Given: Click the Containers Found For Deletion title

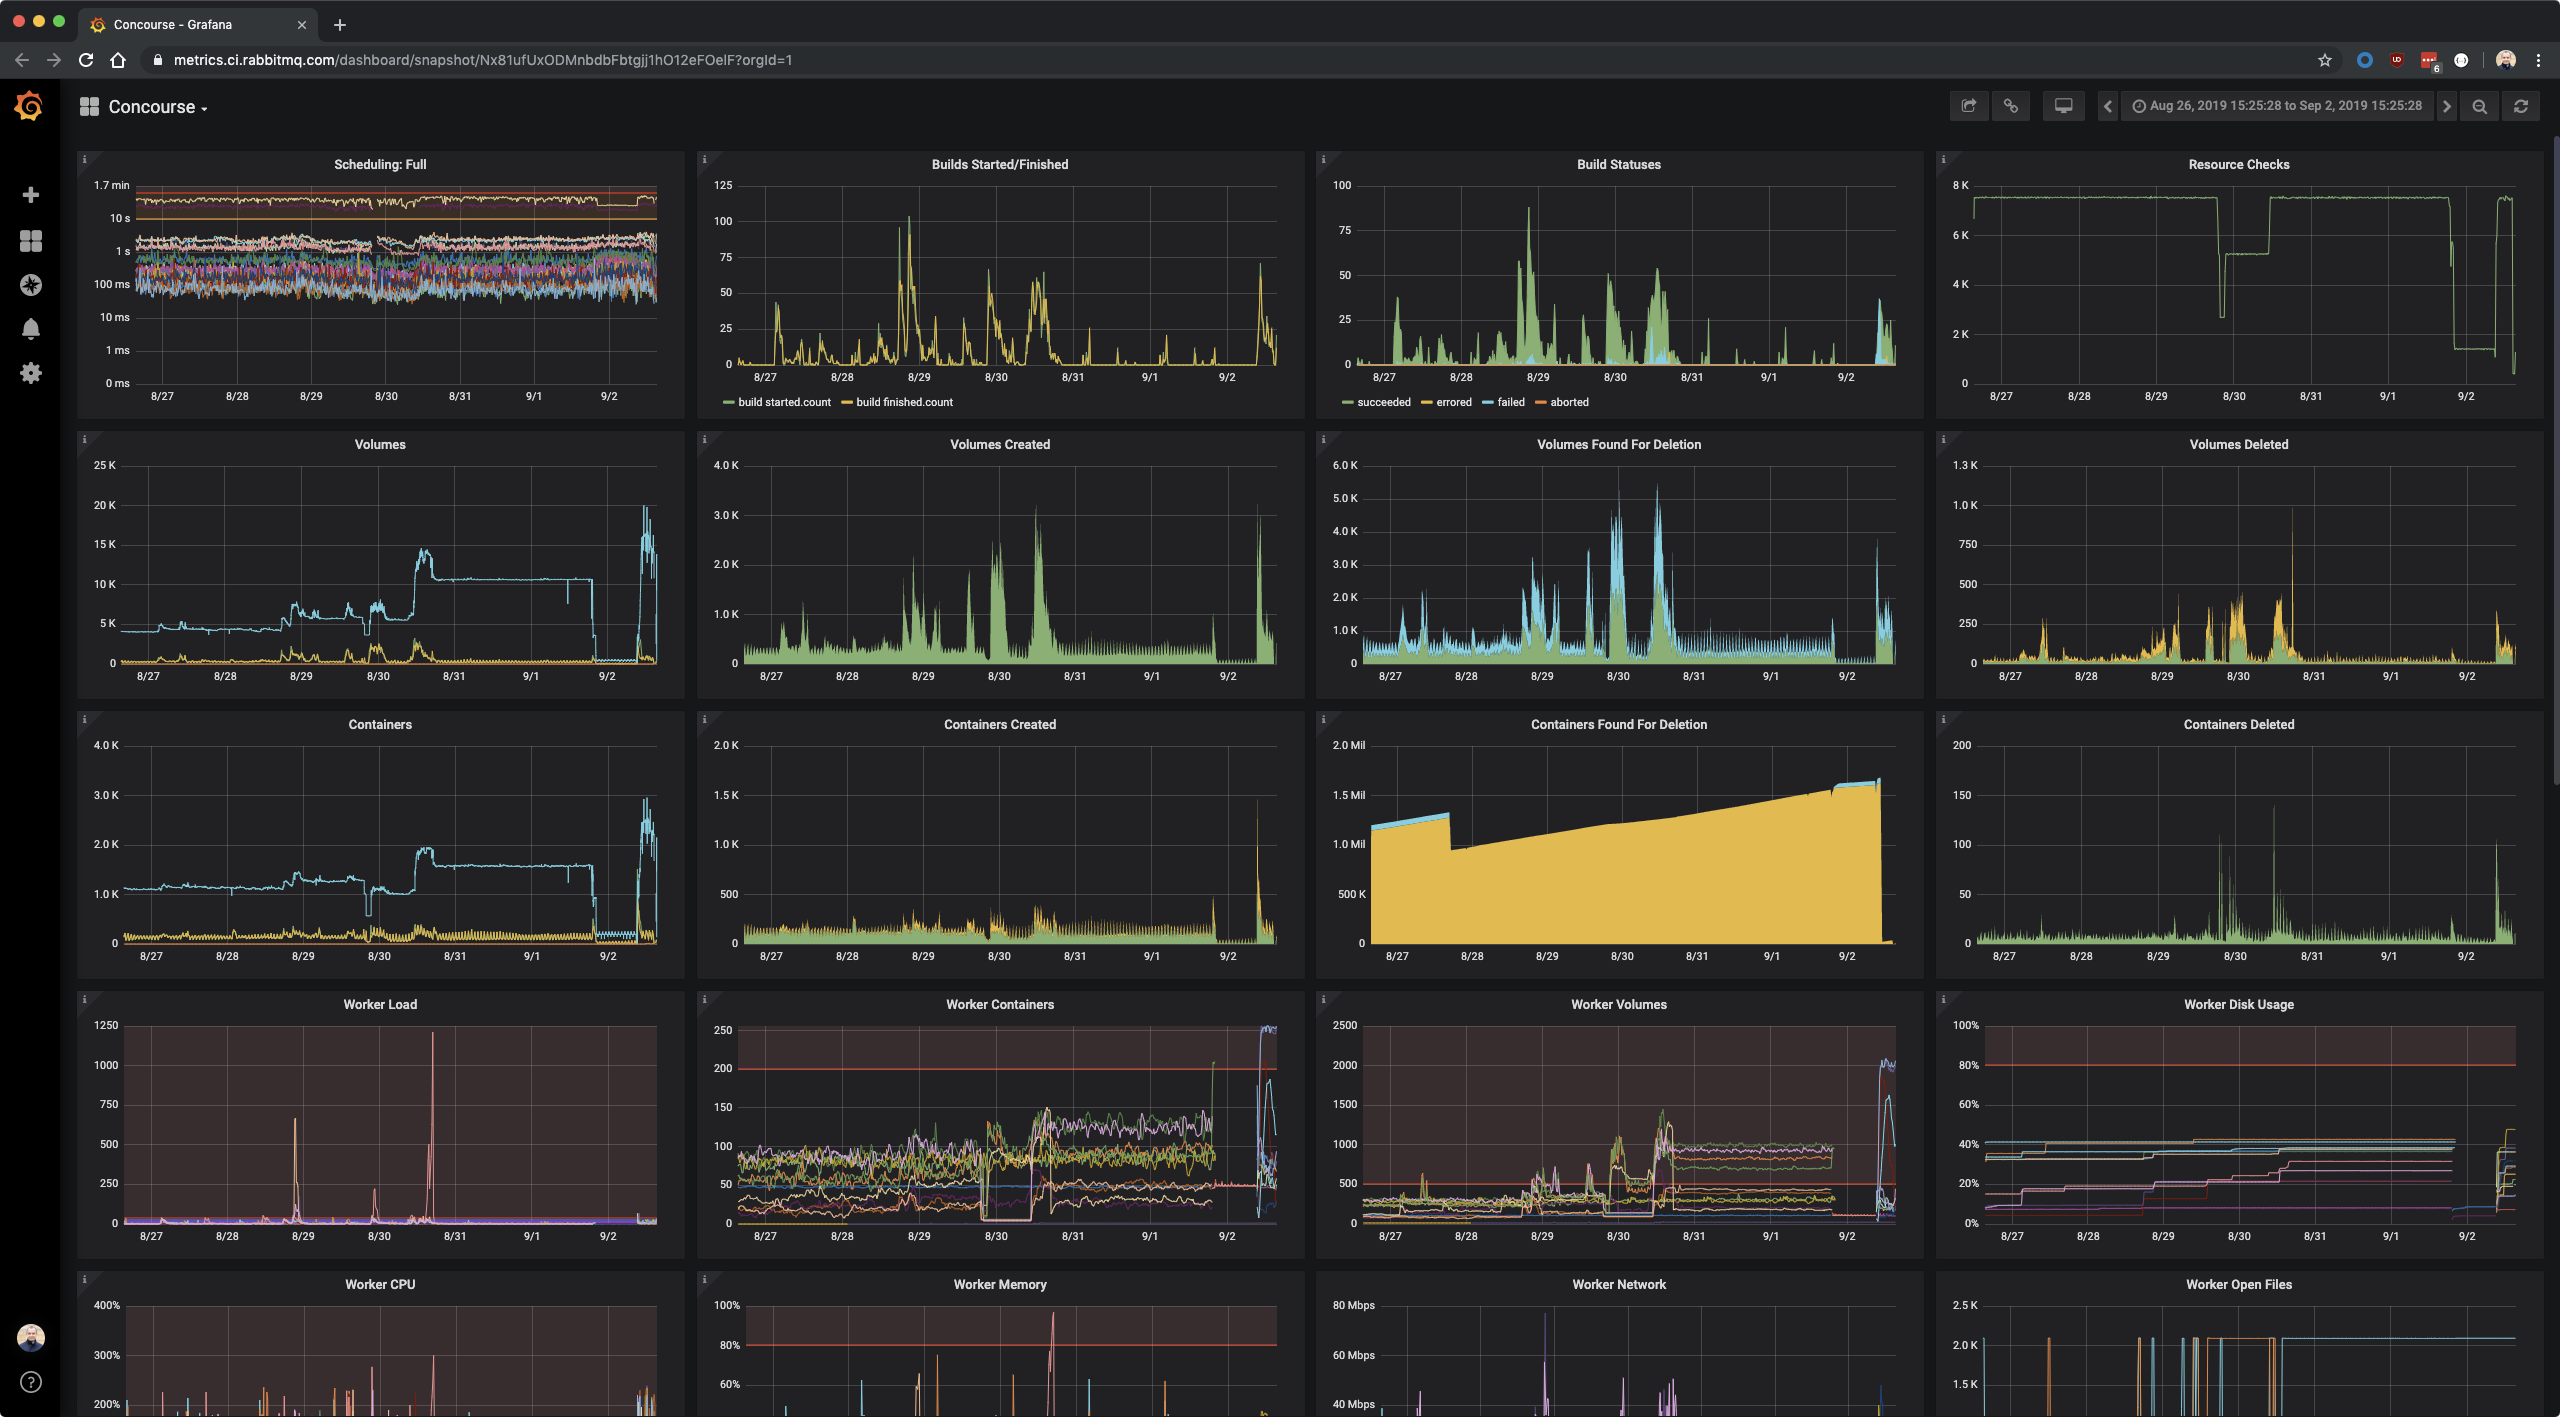Looking at the screenshot, I should tap(1619, 724).
